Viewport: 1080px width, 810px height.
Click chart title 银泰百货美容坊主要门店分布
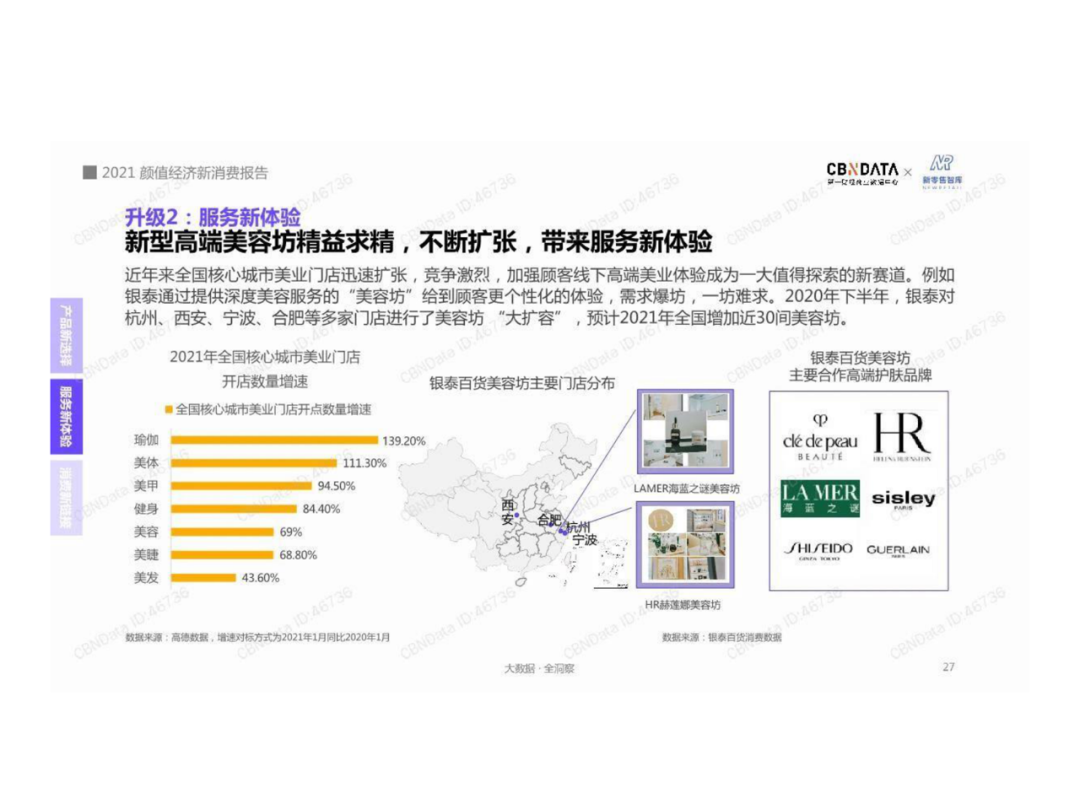(521, 384)
